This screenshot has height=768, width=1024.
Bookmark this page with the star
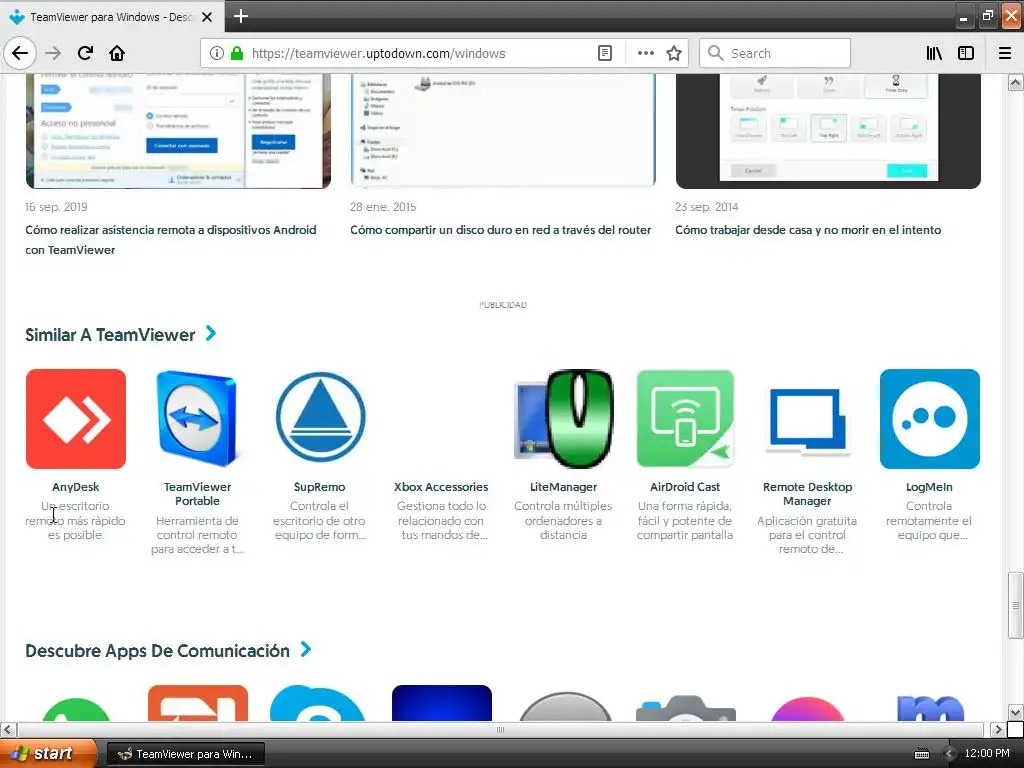pos(674,53)
